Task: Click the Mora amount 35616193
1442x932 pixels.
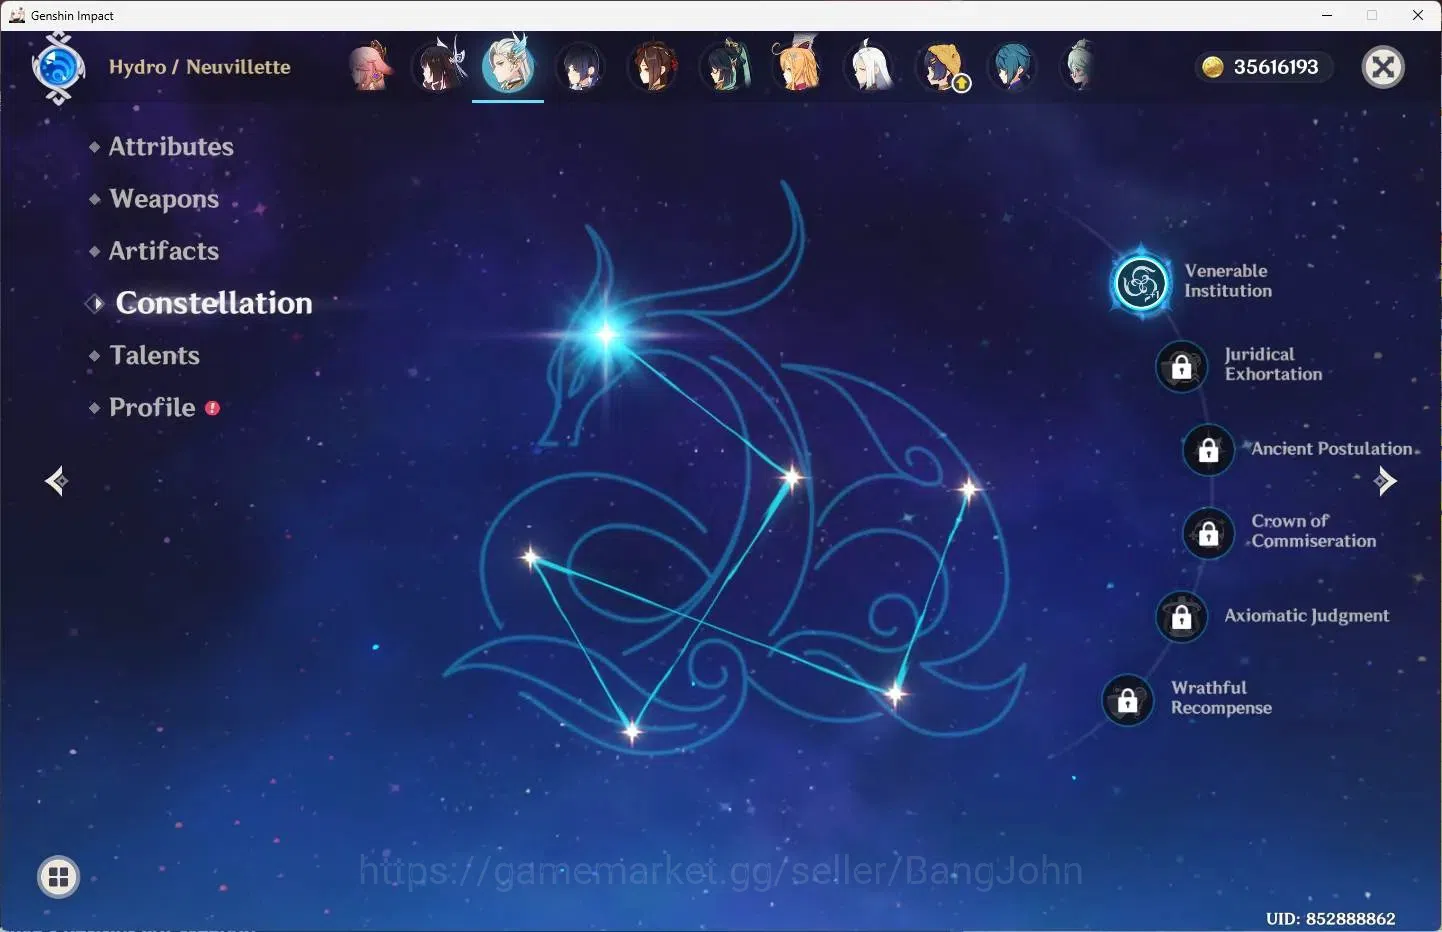Action: [x=1276, y=67]
